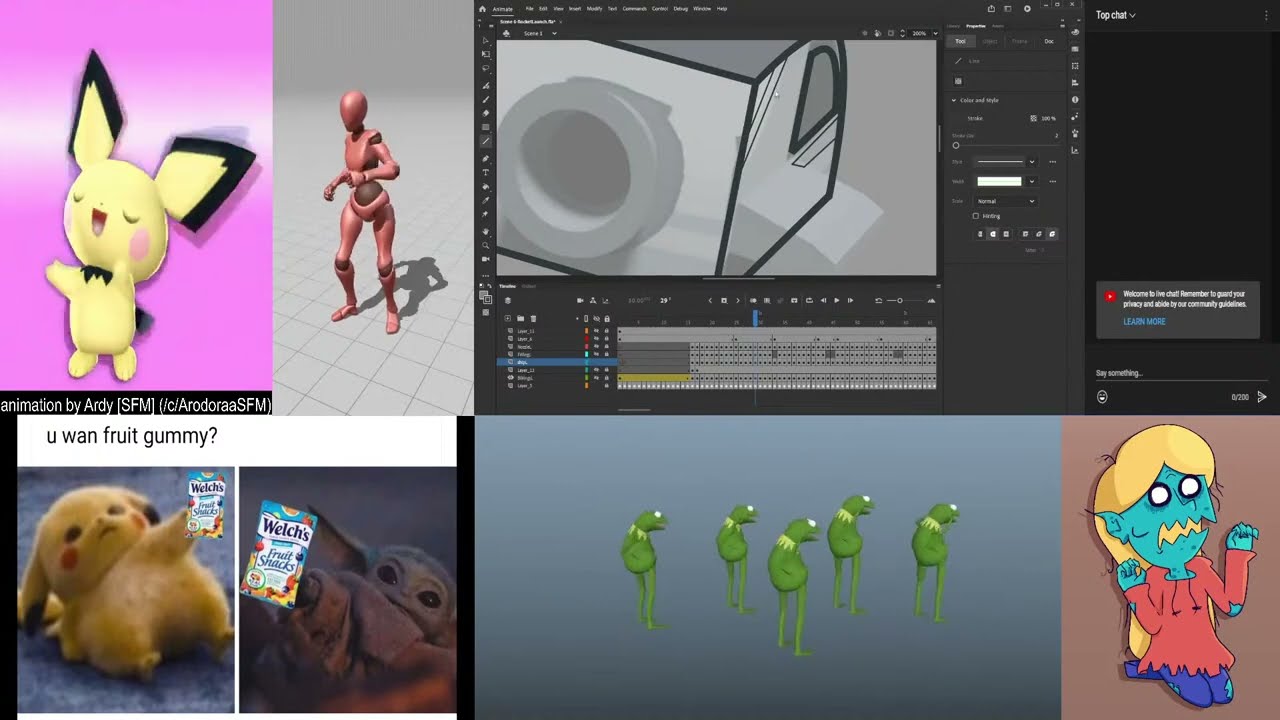This screenshot has width=1280, height=720.
Task: Click the Stroke color swatch
Action: [x=960, y=118]
